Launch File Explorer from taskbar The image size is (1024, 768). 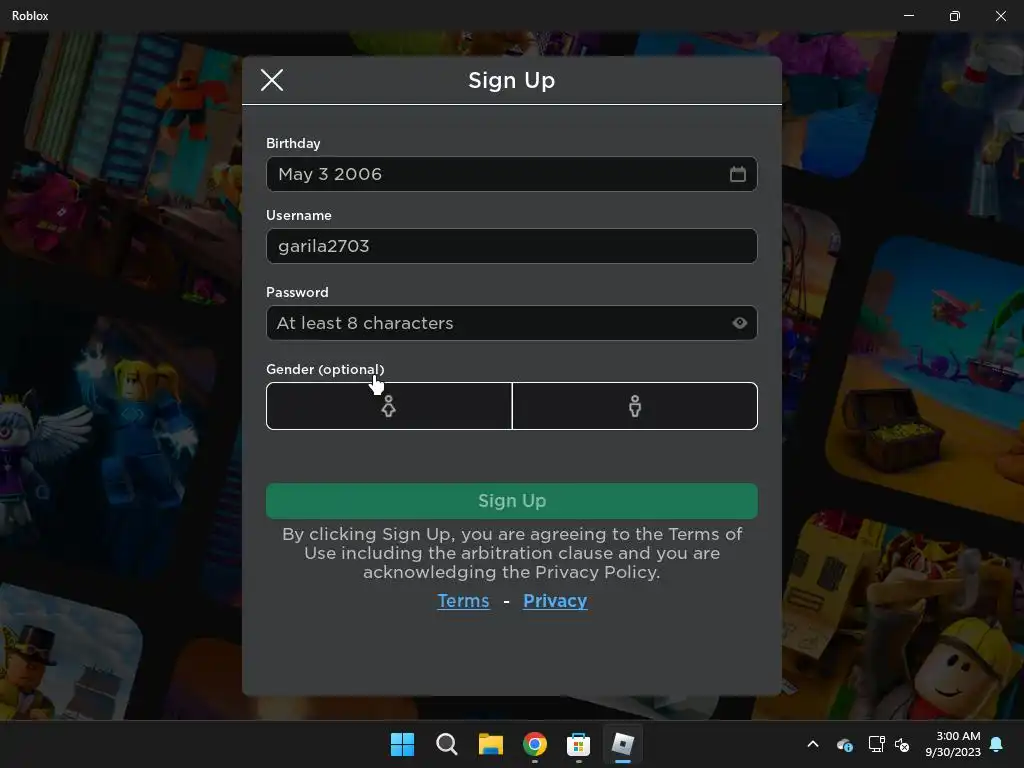coord(490,744)
